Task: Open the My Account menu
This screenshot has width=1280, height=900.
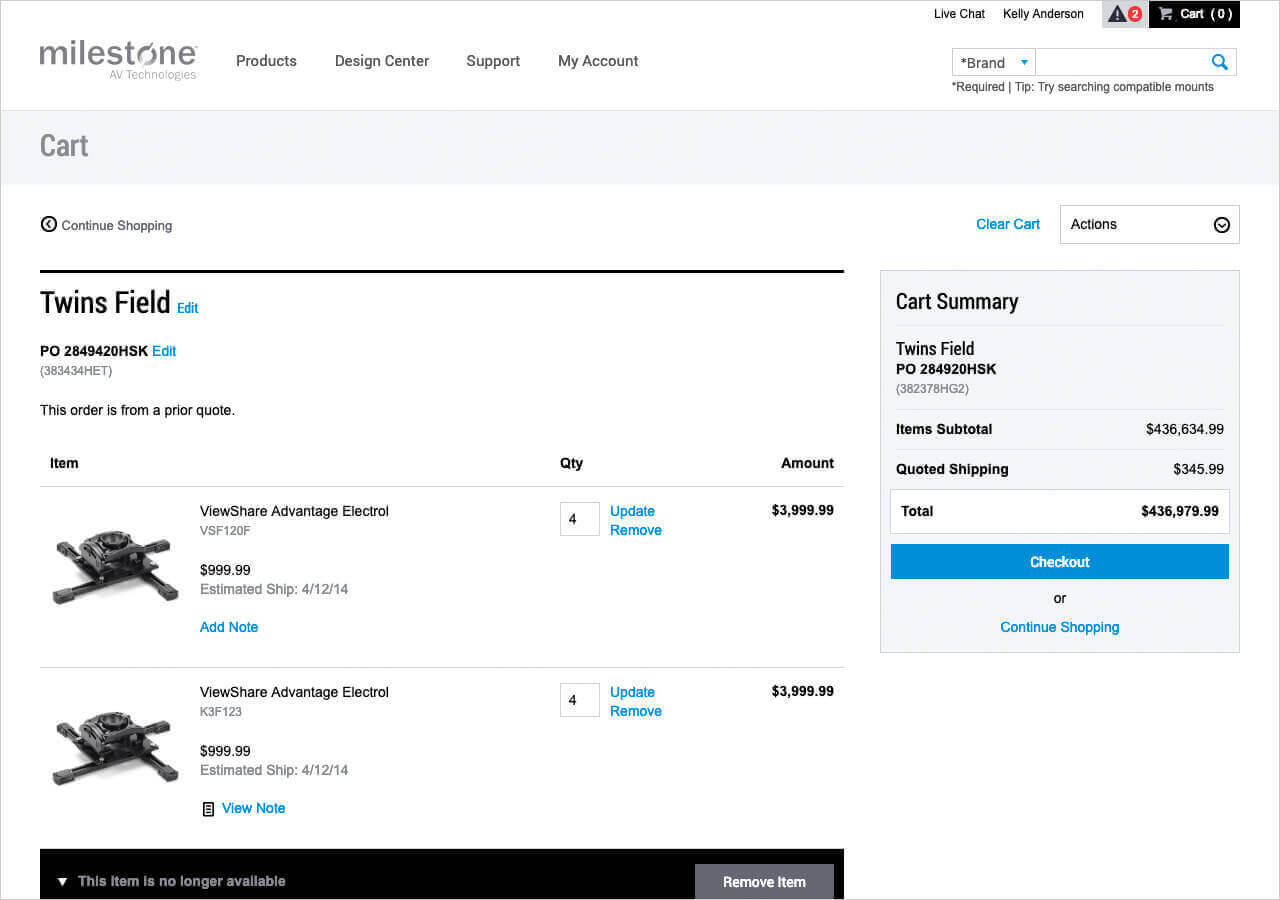Action: 598,61
